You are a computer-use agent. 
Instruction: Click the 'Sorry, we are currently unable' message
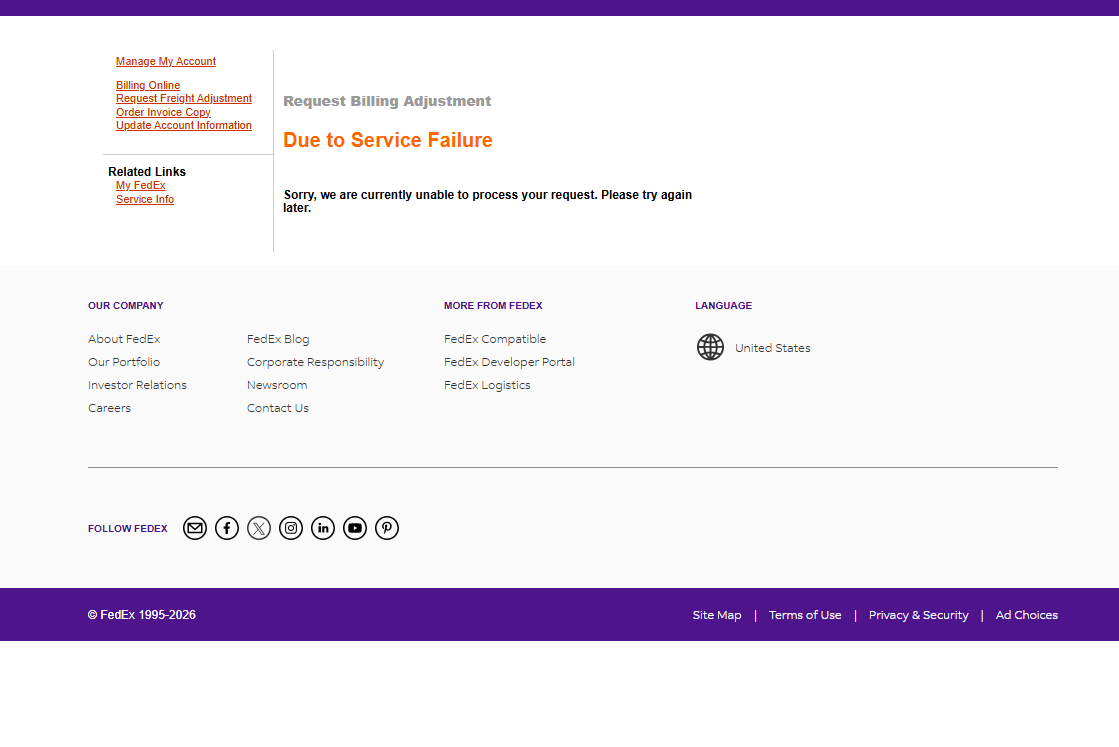pyautogui.click(x=487, y=201)
